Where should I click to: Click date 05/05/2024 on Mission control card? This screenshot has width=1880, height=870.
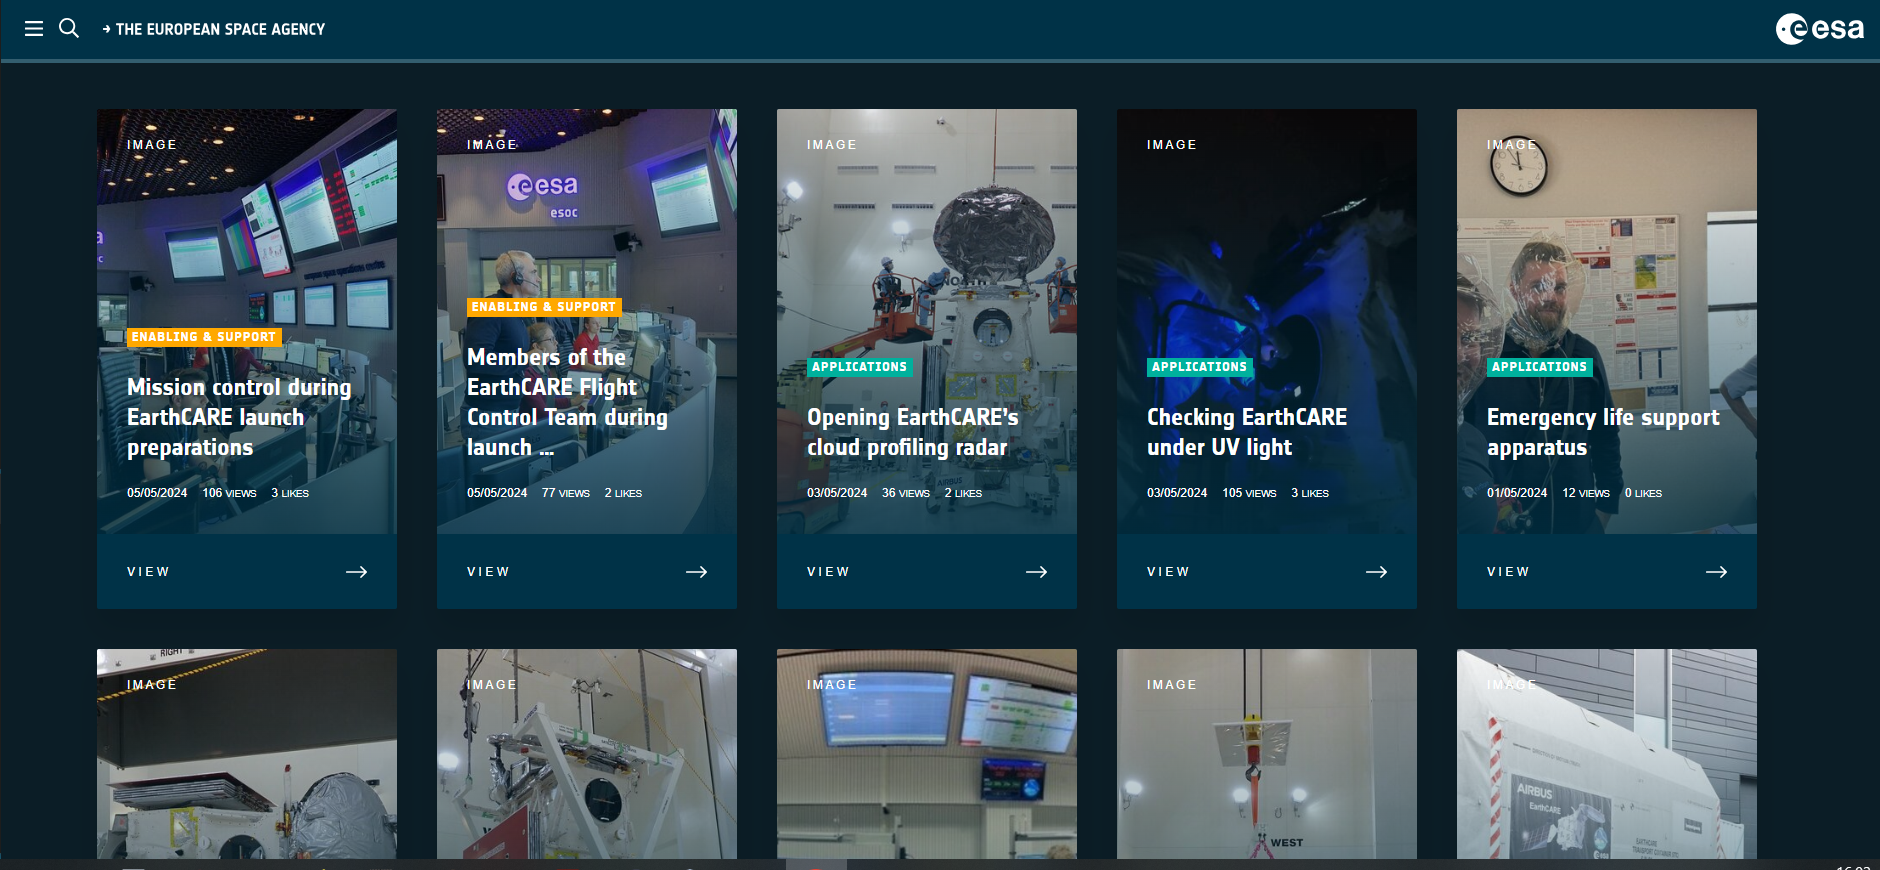click(x=157, y=493)
